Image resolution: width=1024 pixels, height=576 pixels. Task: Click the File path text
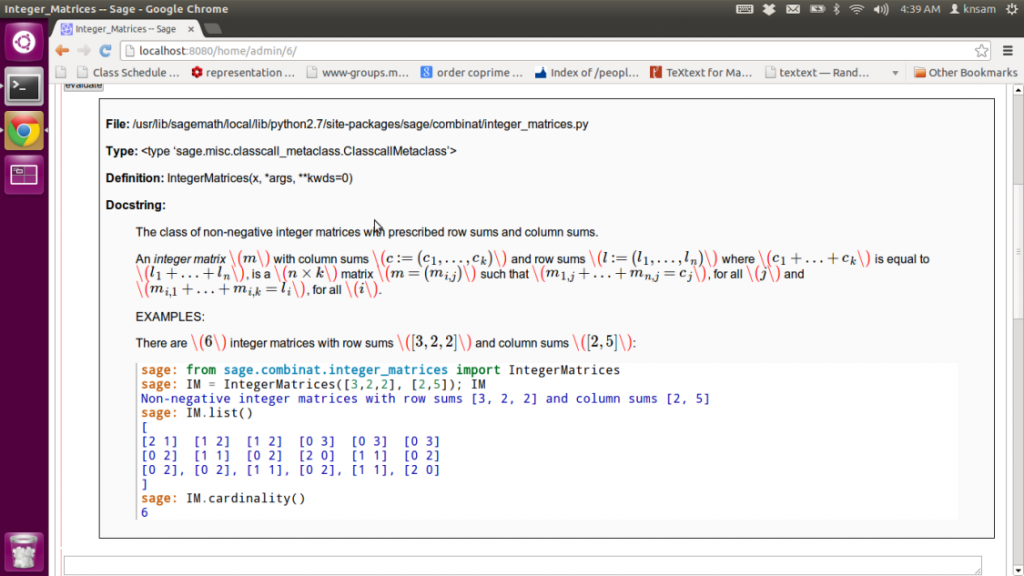pyautogui.click(x=360, y=124)
